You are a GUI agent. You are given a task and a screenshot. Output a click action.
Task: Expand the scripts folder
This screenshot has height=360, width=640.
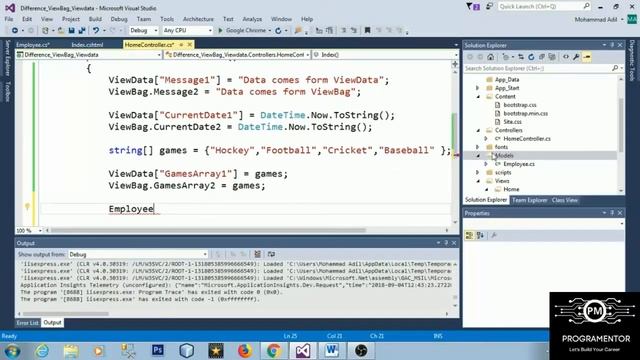click(x=478, y=173)
